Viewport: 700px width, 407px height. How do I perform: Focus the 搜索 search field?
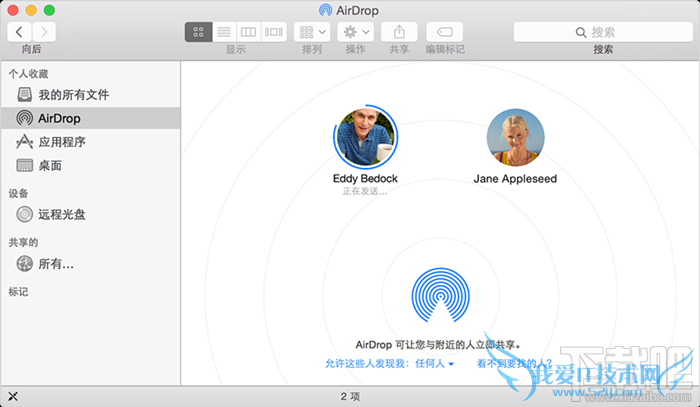[603, 32]
